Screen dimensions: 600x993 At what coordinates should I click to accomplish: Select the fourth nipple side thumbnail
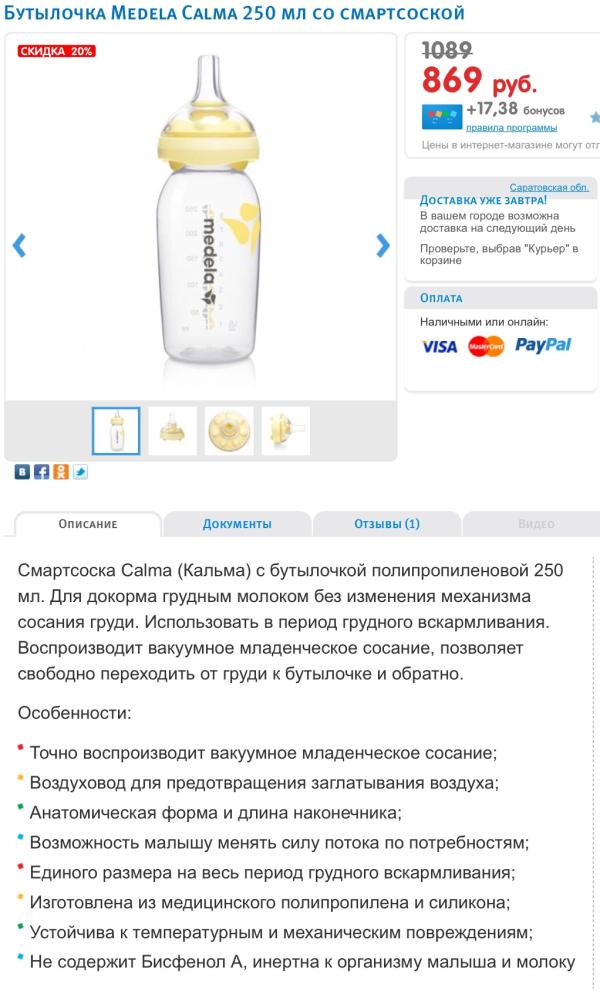point(286,431)
